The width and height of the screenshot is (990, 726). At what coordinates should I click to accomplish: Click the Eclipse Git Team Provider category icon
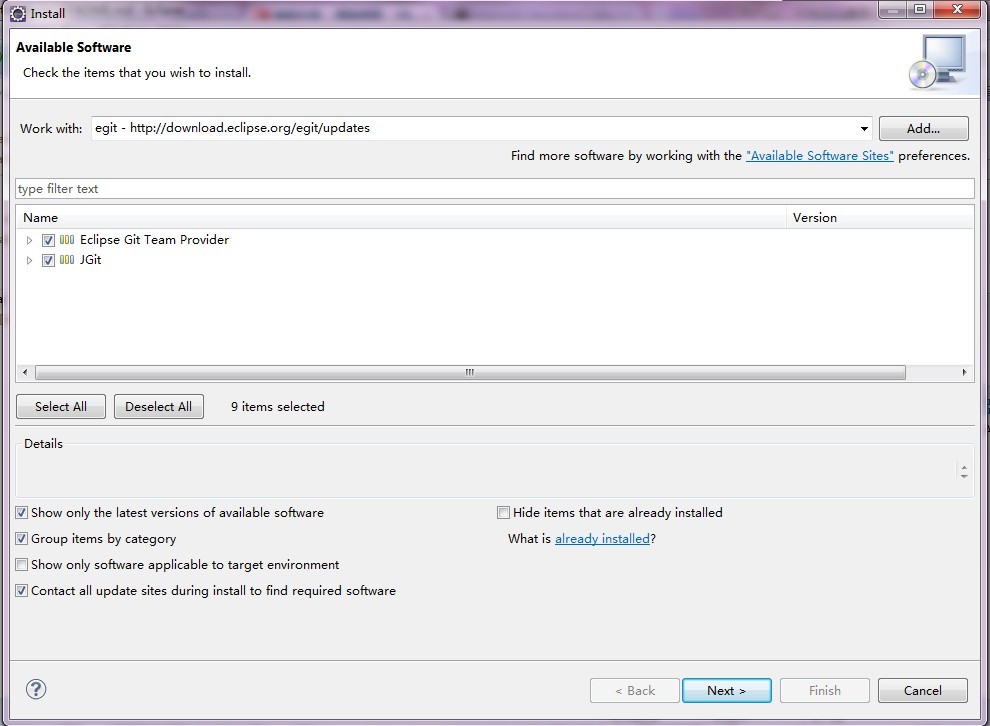click(x=67, y=240)
